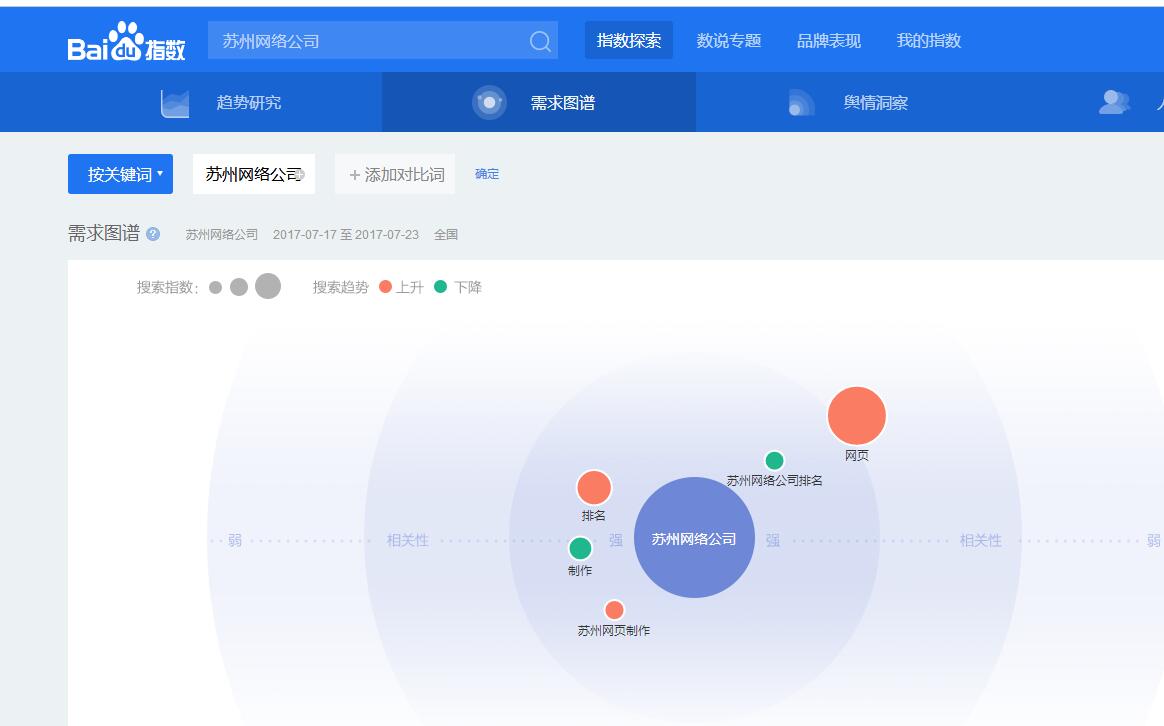Click the search magnifier icon
The width and height of the screenshot is (1164, 726).
point(540,41)
